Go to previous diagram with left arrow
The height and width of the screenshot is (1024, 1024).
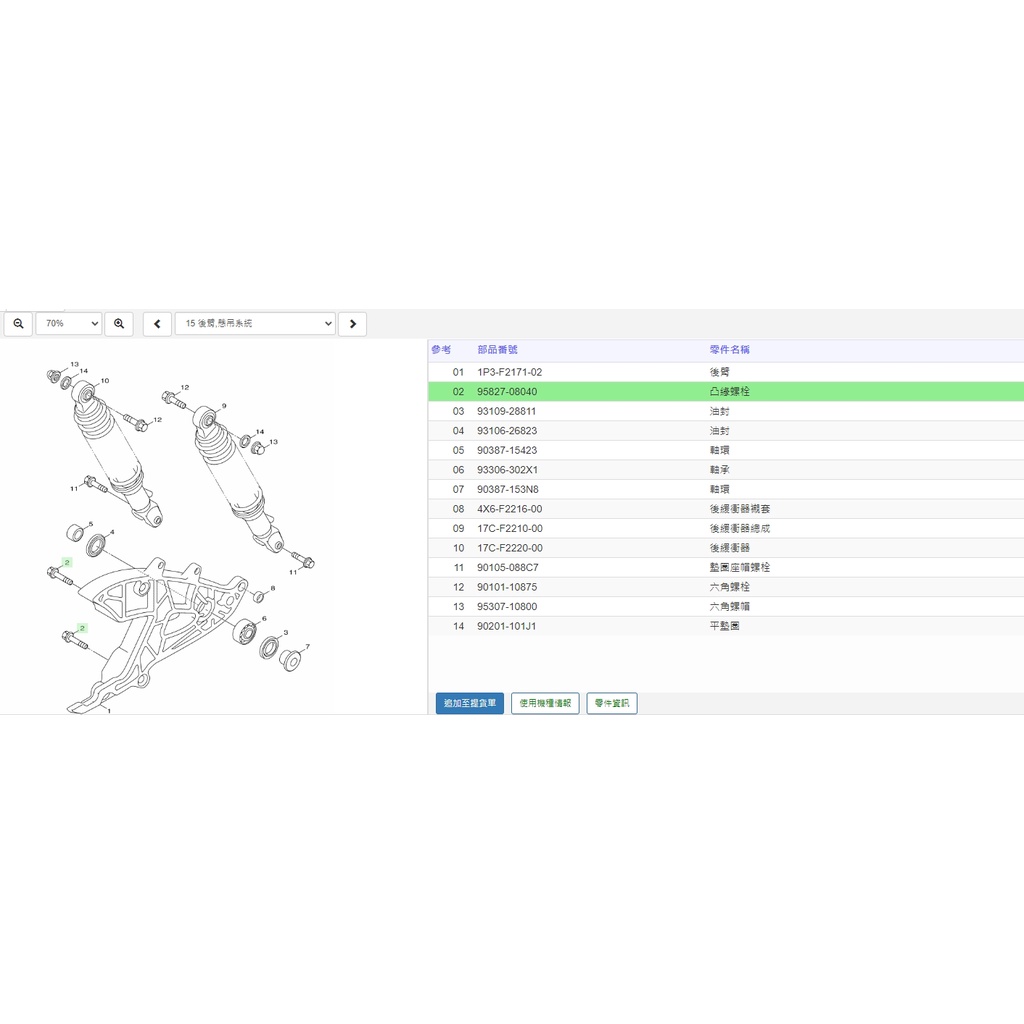[x=157, y=324]
